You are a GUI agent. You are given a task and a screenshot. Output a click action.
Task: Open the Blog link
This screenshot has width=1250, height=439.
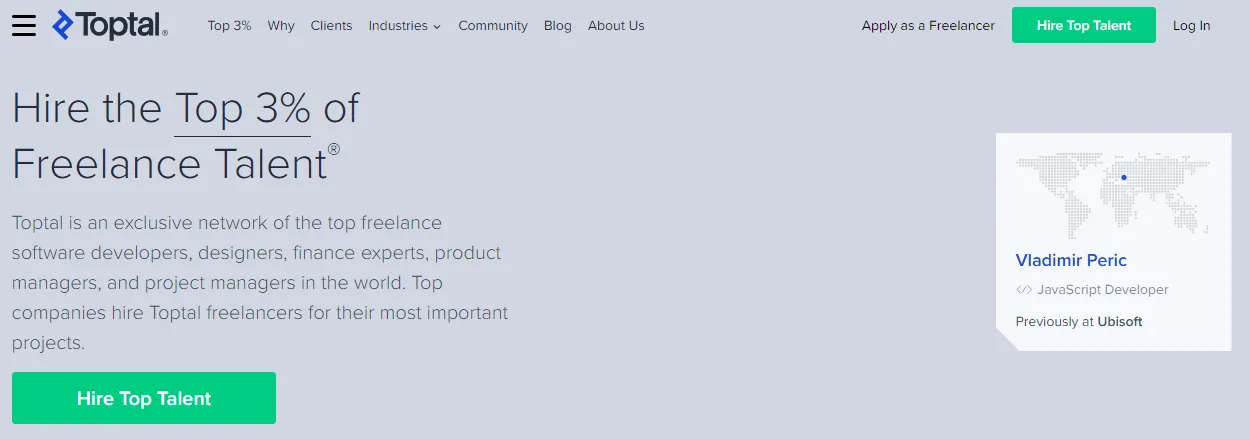(x=558, y=26)
